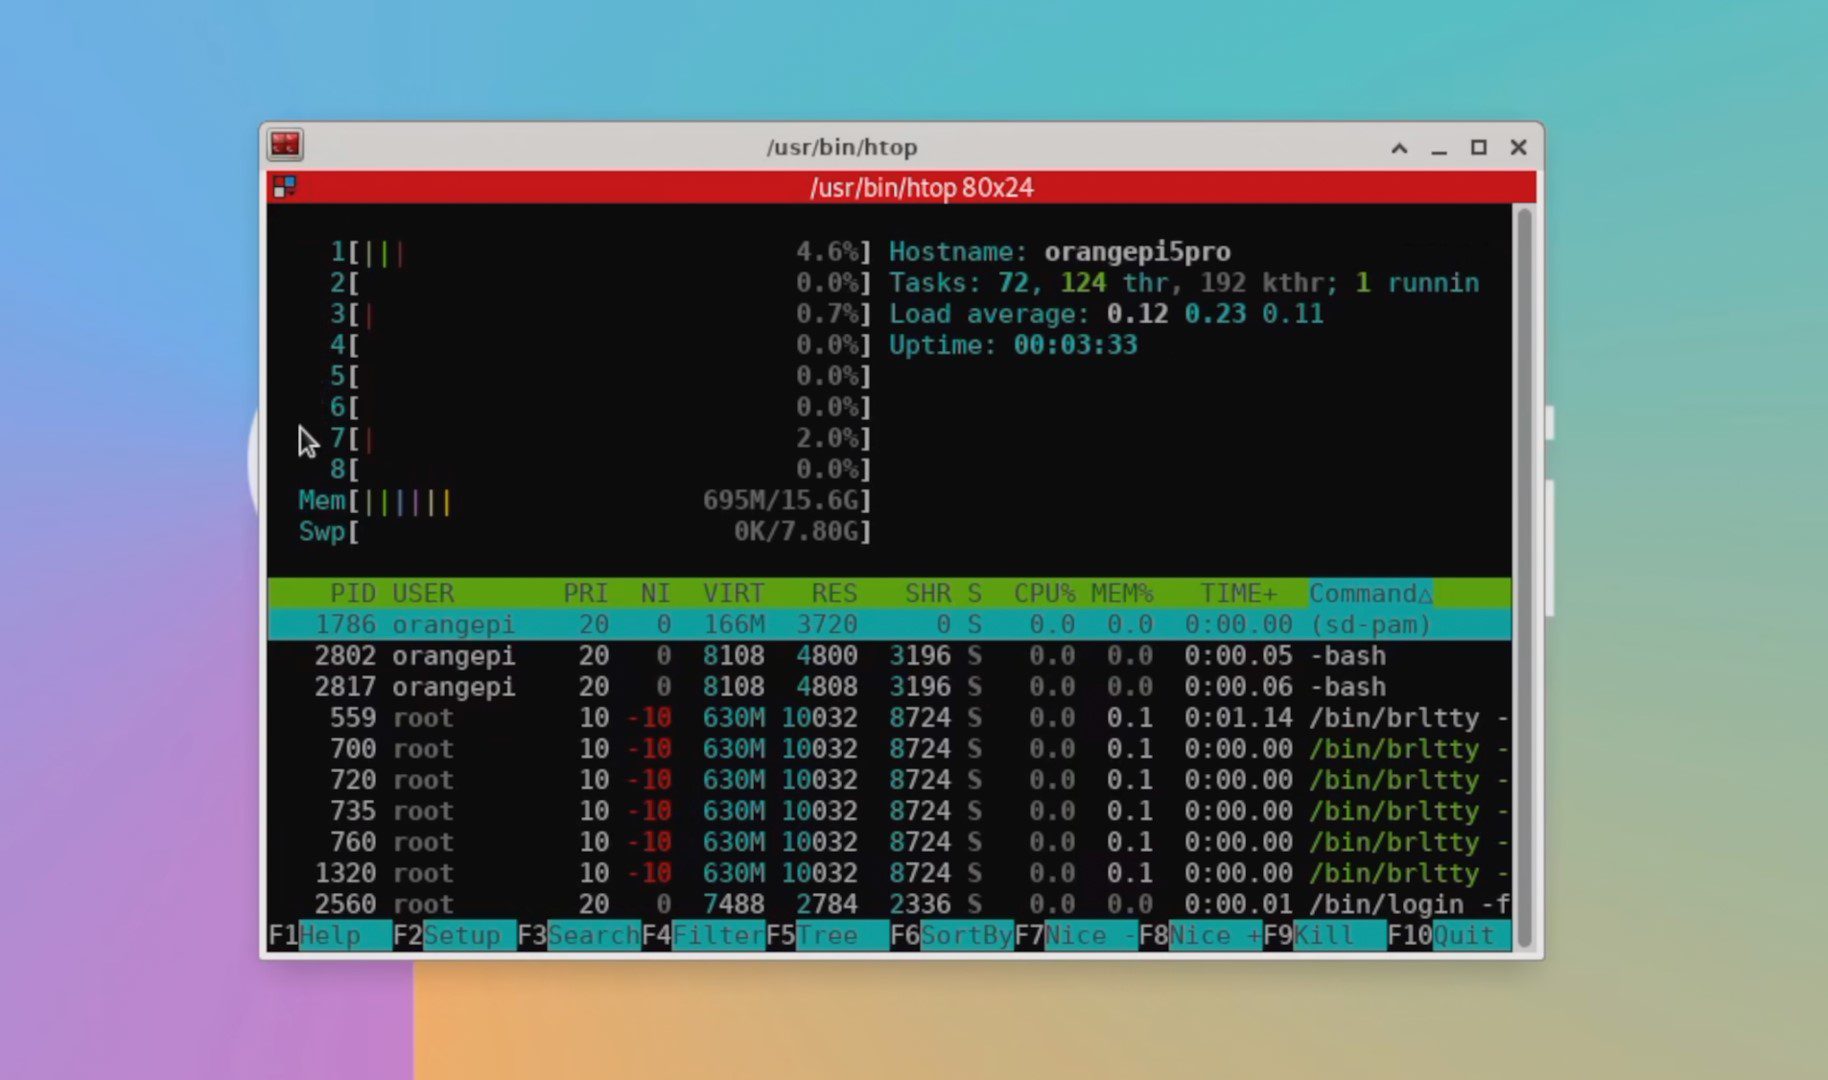1828x1080 pixels.
Task: Close the htop terminal window
Action: (x=1518, y=148)
